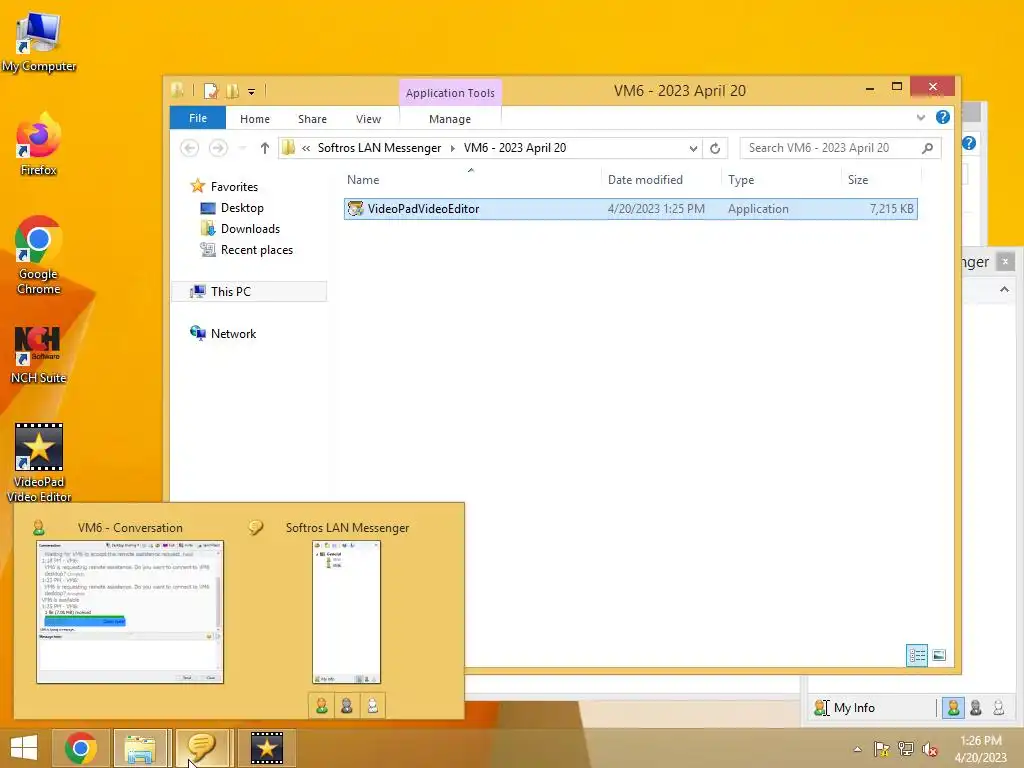This screenshot has width=1024, height=768.
Task: Click network tray icon
Action: pos(906,749)
